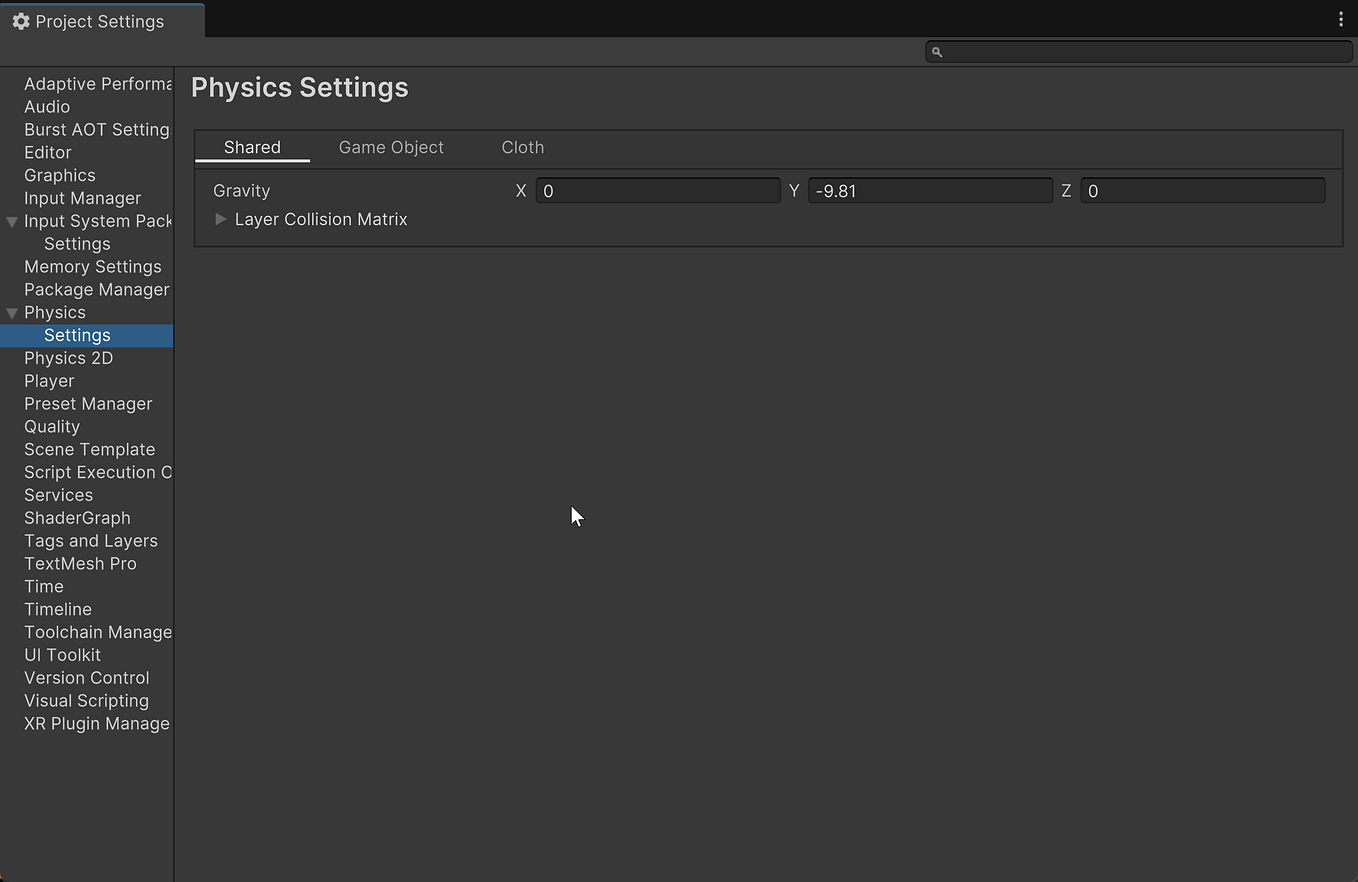Open the Package Manager settings page
Image resolution: width=1358 pixels, height=882 pixels.
point(96,289)
